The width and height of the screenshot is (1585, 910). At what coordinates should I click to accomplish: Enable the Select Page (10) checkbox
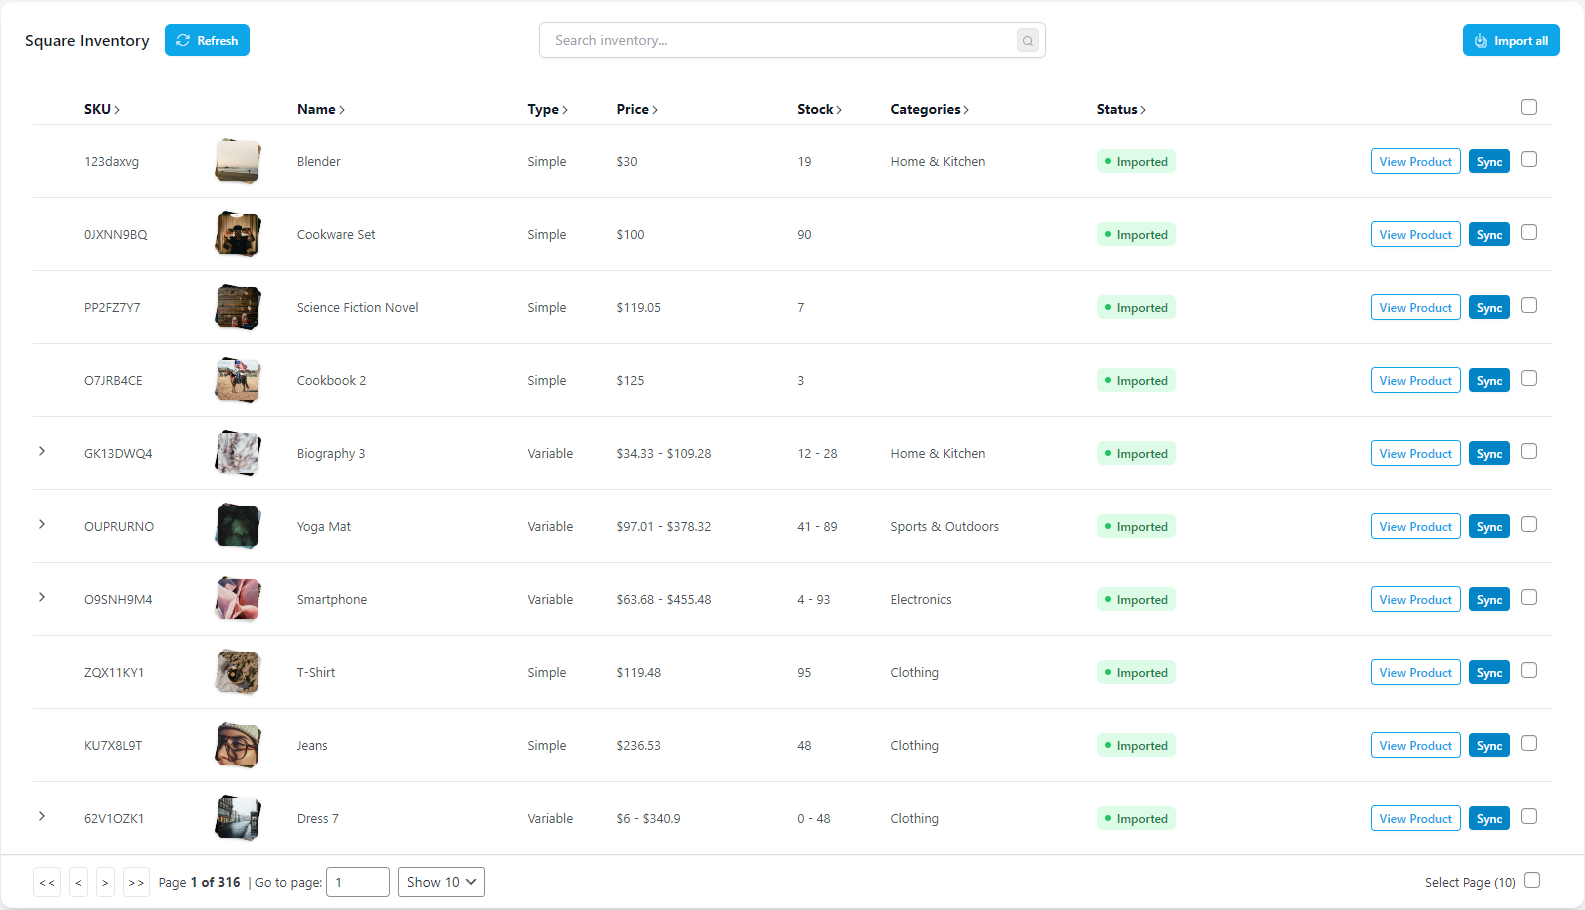1531,880
